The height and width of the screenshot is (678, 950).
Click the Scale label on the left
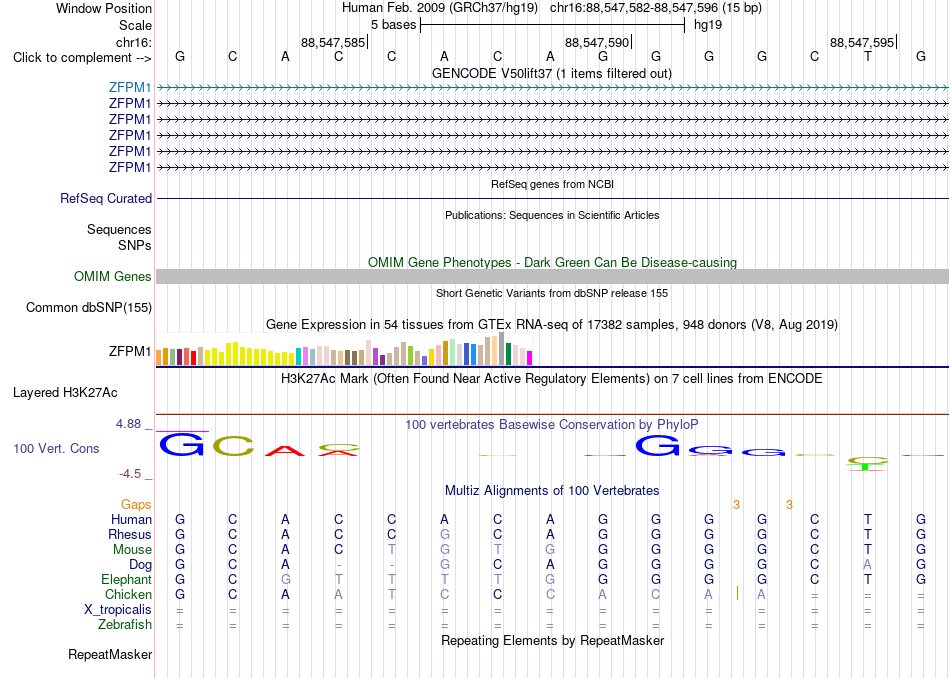pos(135,25)
